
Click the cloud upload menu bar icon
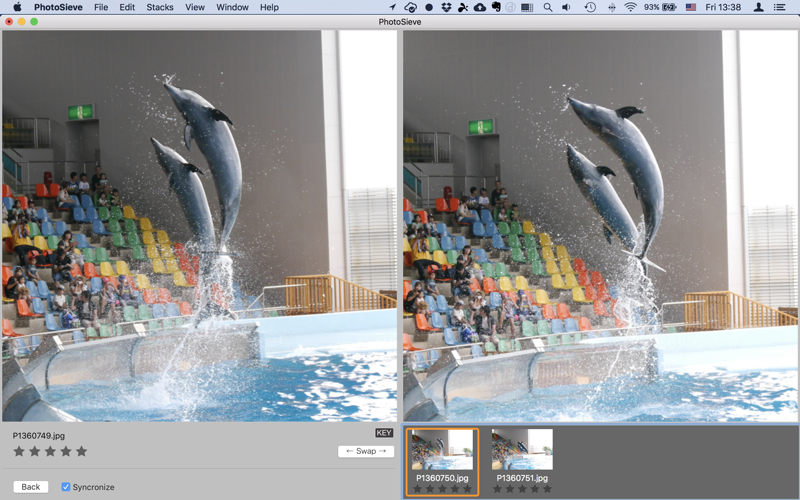pyautogui.click(x=479, y=7)
